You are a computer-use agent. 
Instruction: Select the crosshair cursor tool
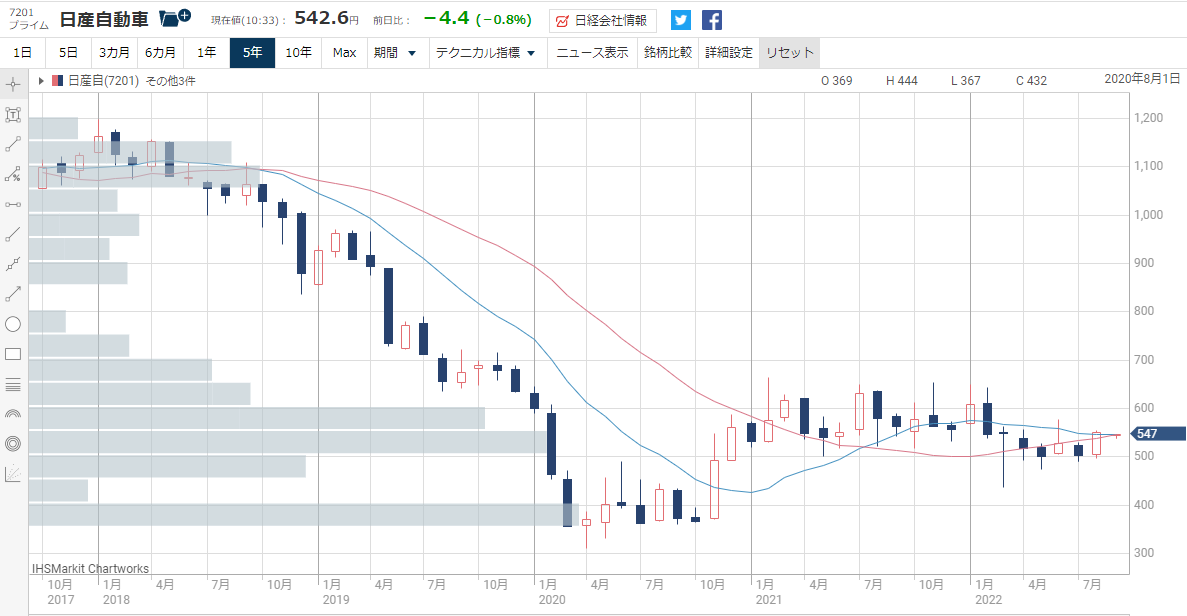point(13,84)
